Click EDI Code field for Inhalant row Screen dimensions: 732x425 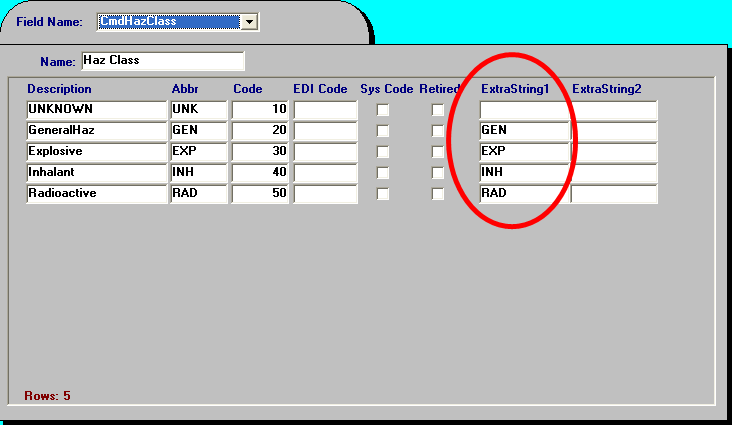[x=325, y=173]
